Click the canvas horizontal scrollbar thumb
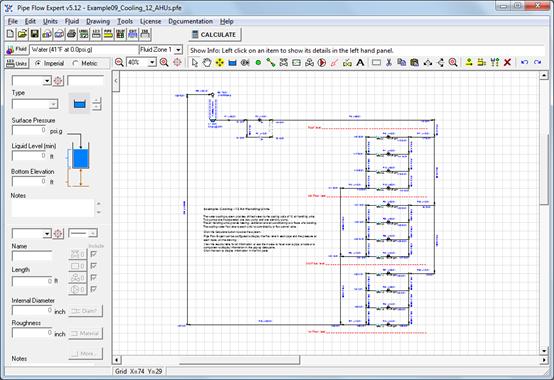Viewport: 554px width, 380px height. pos(240,360)
